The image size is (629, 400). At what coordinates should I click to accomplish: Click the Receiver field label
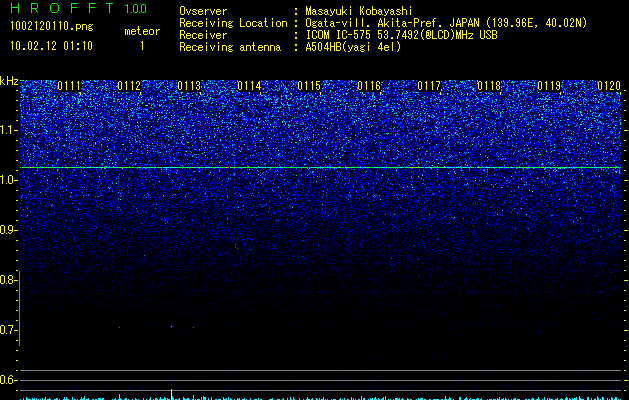point(203,35)
